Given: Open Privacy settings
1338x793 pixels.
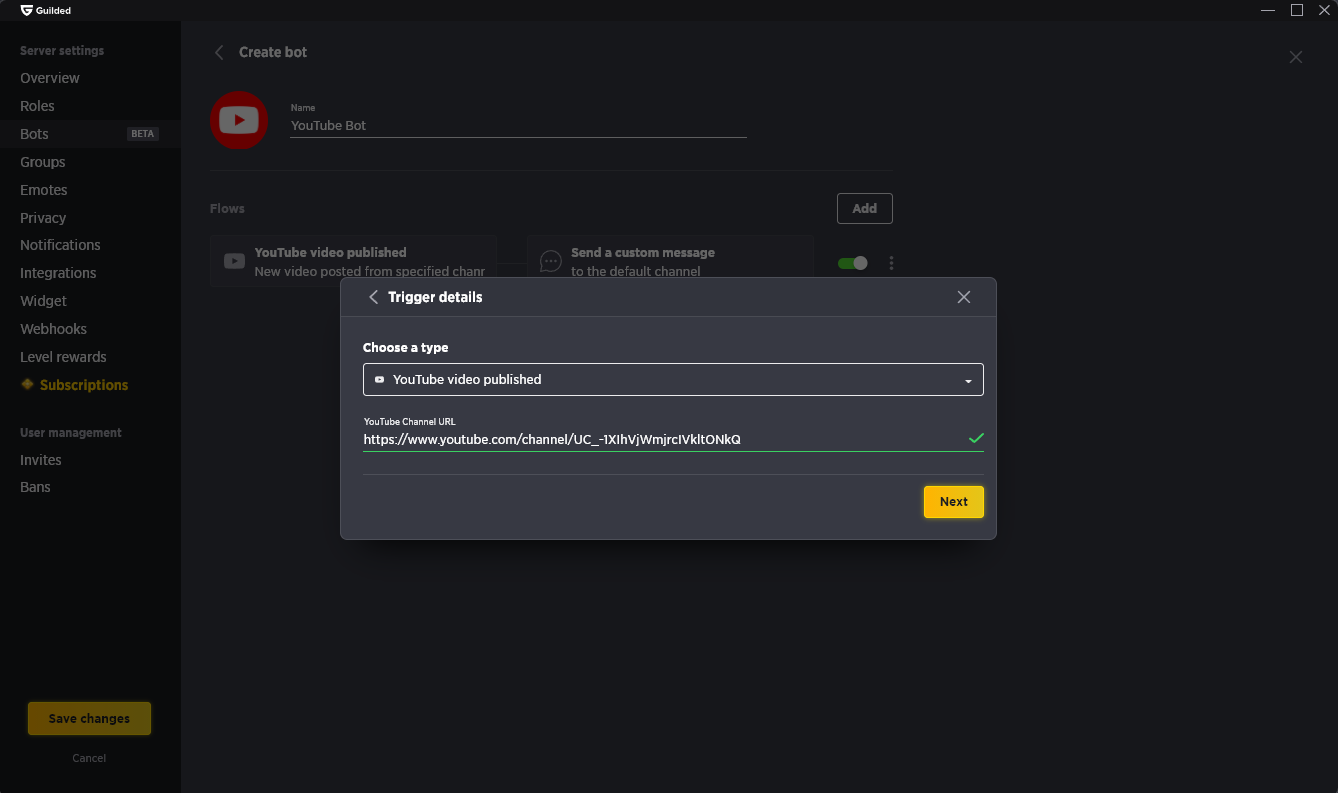Looking at the screenshot, I should pos(43,218).
